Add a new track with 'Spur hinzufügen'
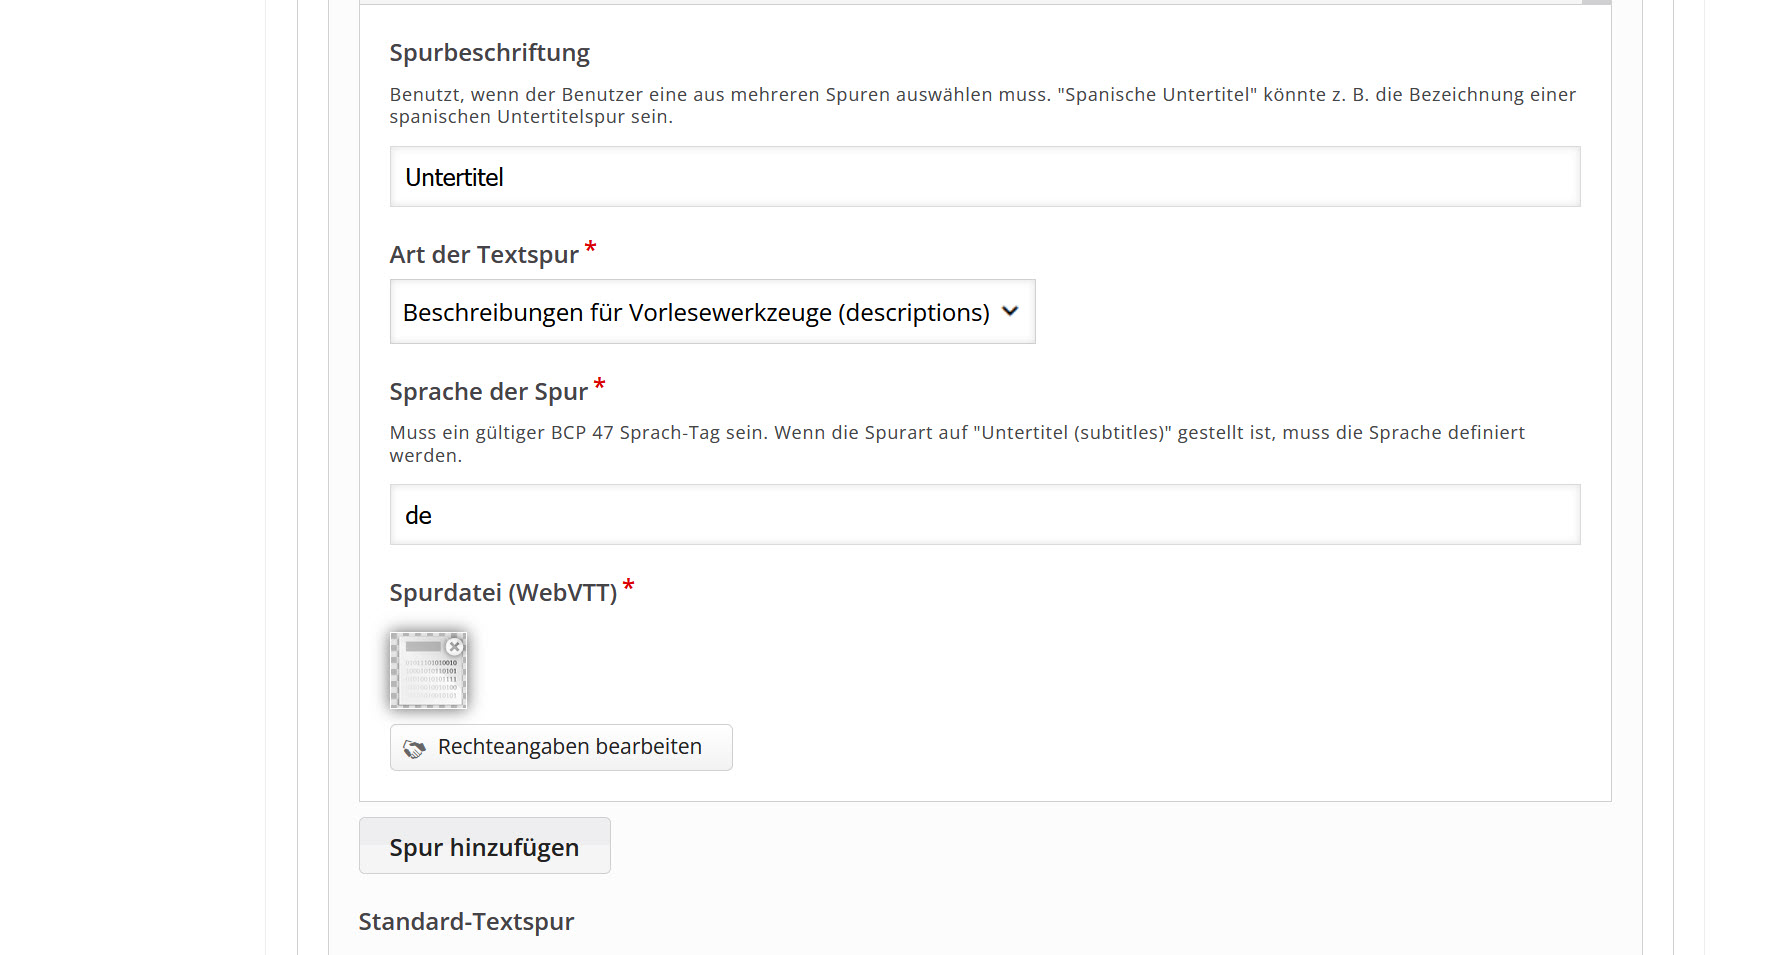Viewport: 1771px width, 955px height. pos(484,846)
